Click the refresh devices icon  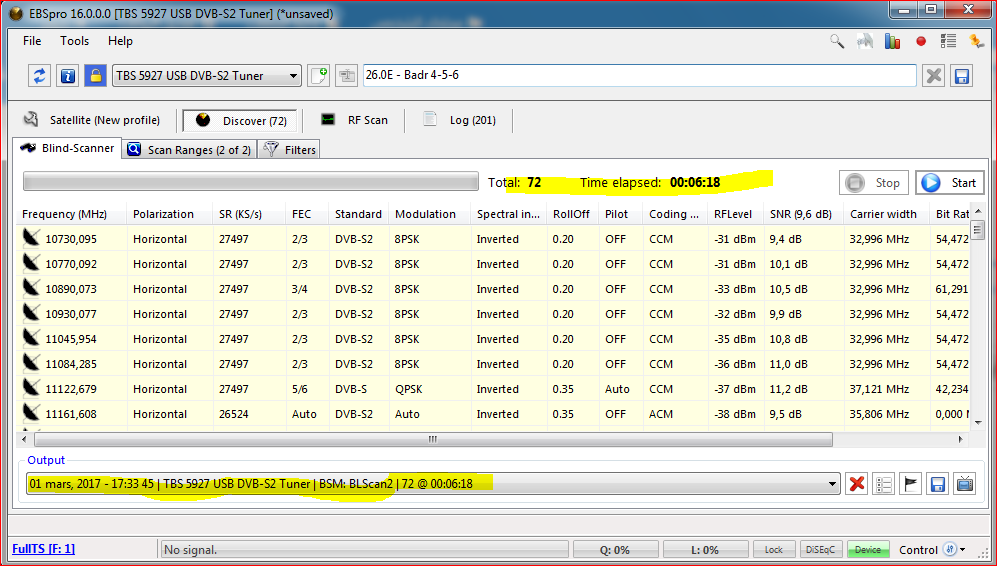(40, 76)
